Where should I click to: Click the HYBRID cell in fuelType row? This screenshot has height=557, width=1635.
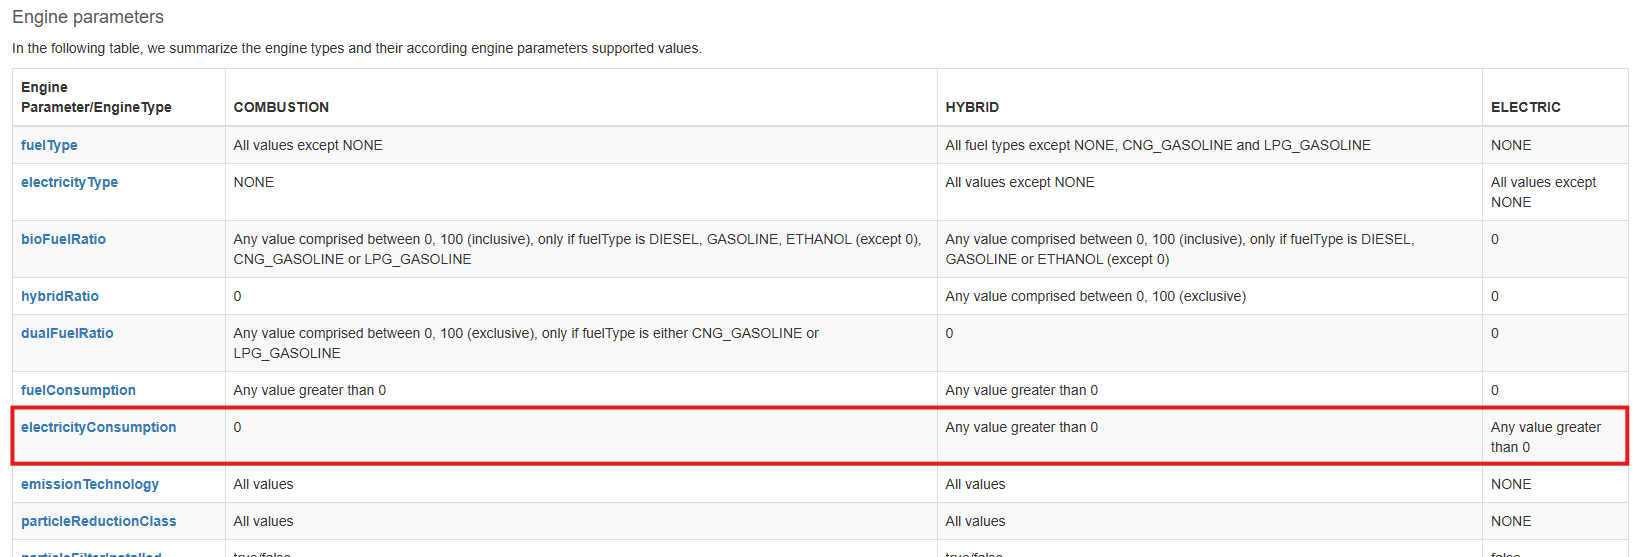[1157, 145]
